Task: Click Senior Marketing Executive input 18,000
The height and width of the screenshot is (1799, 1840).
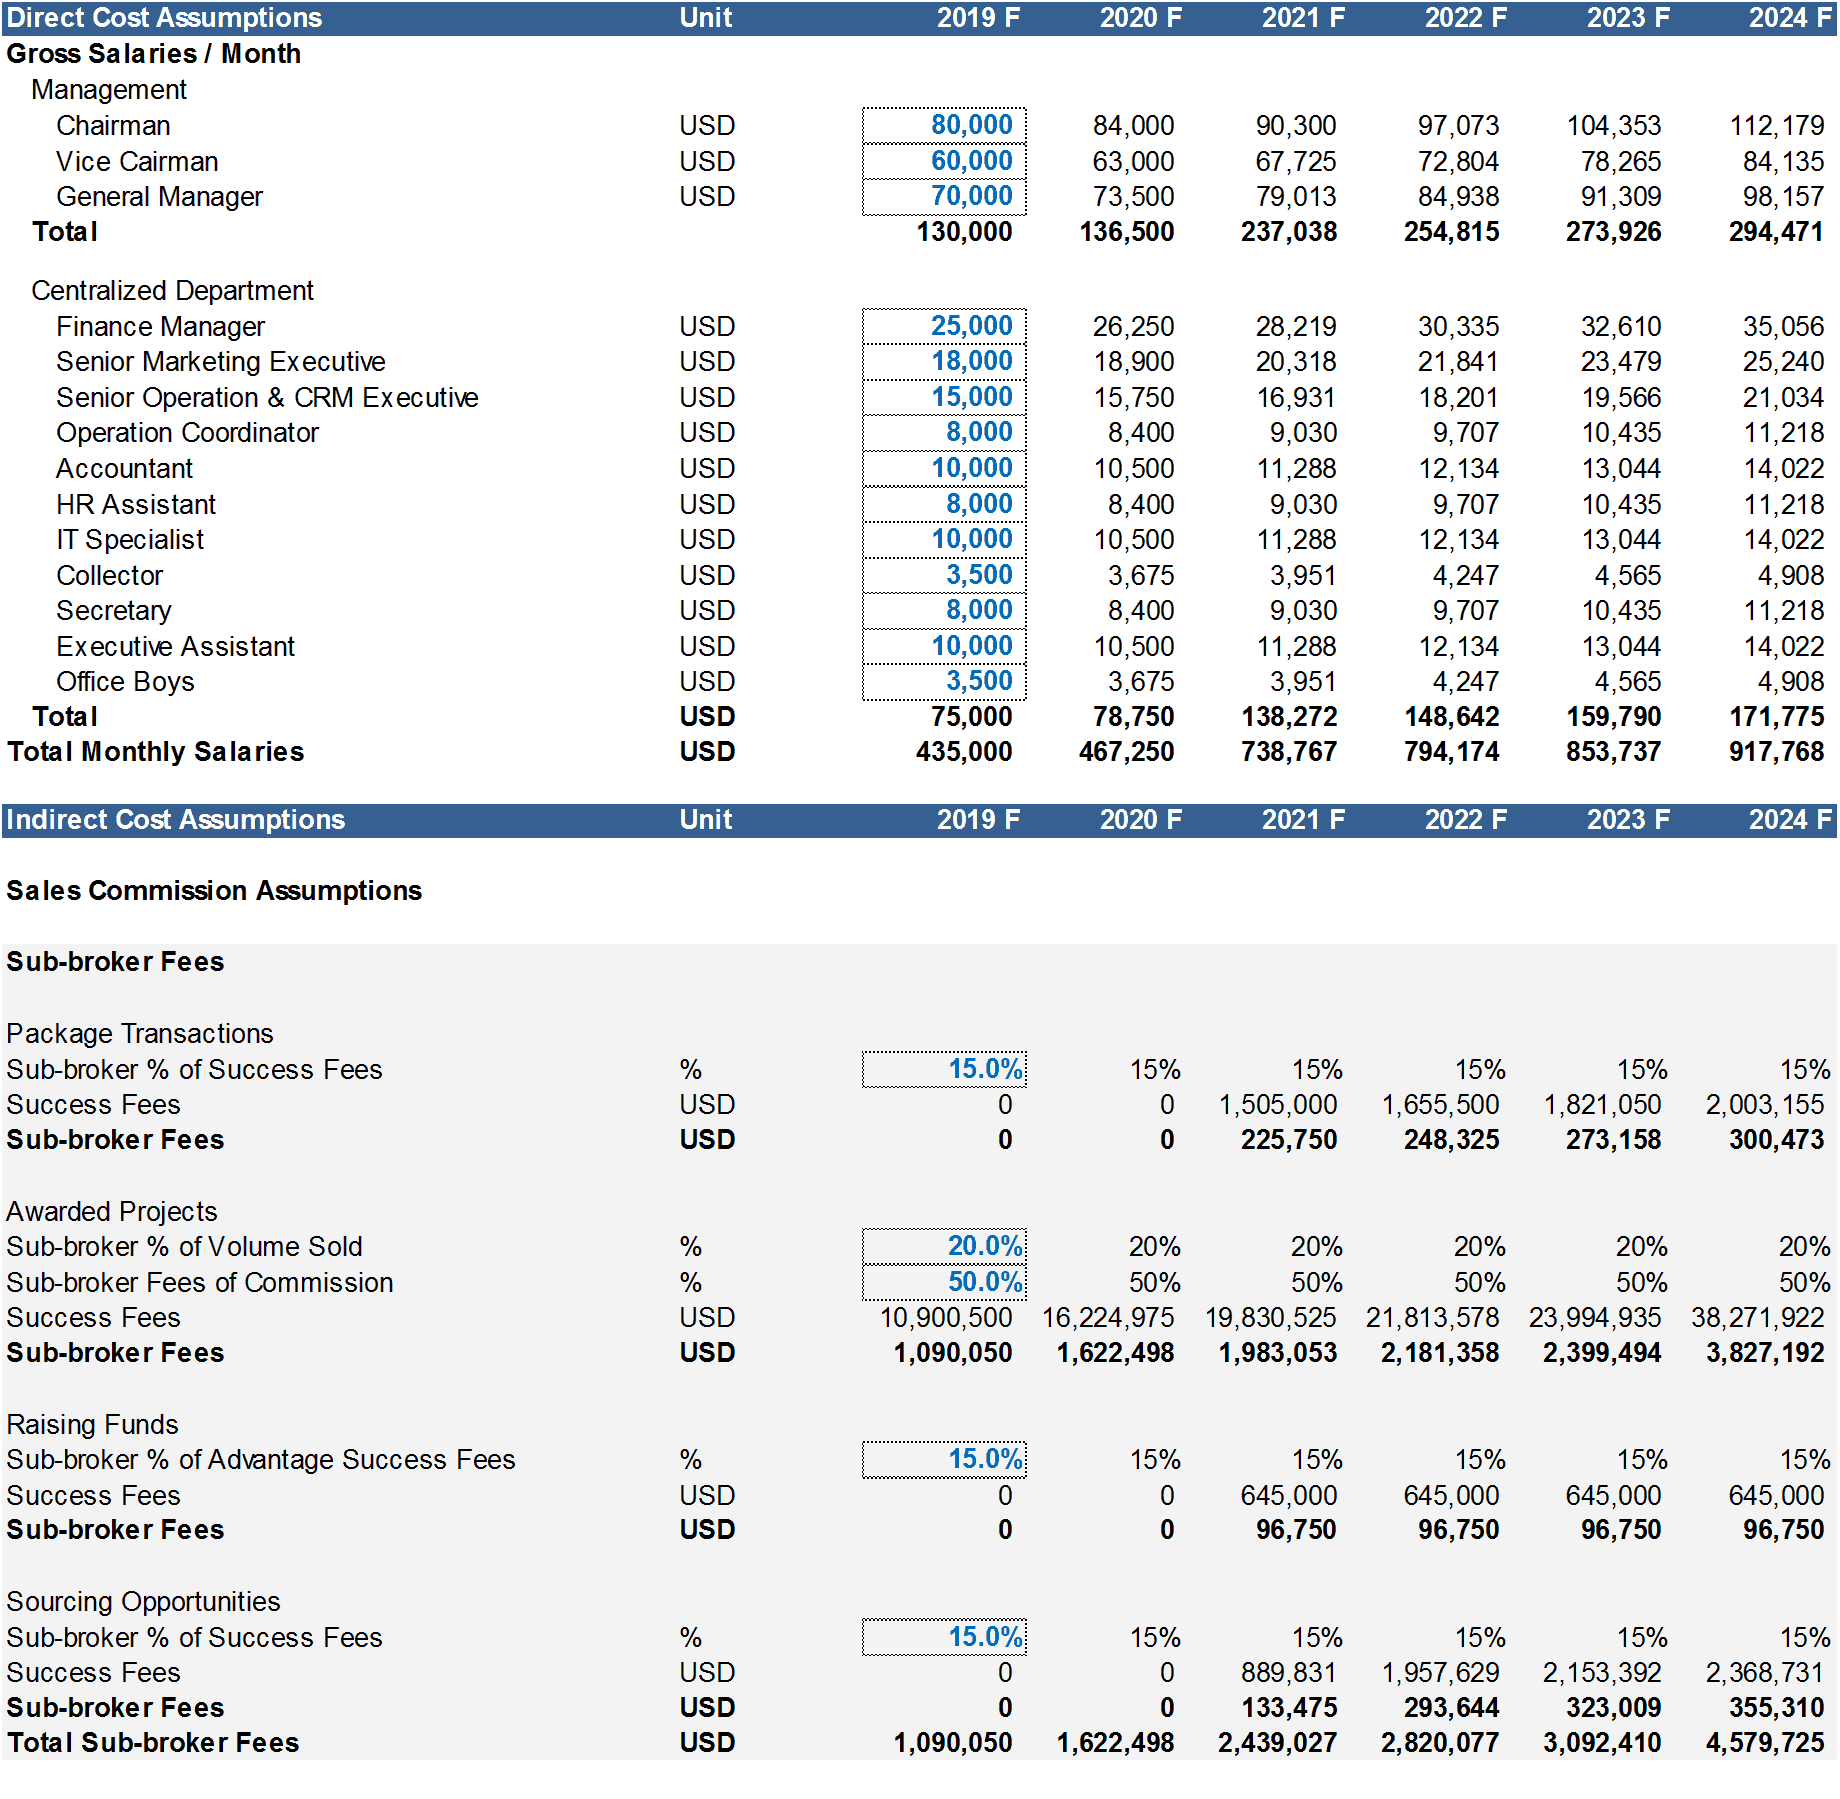Action: tap(944, 361)
